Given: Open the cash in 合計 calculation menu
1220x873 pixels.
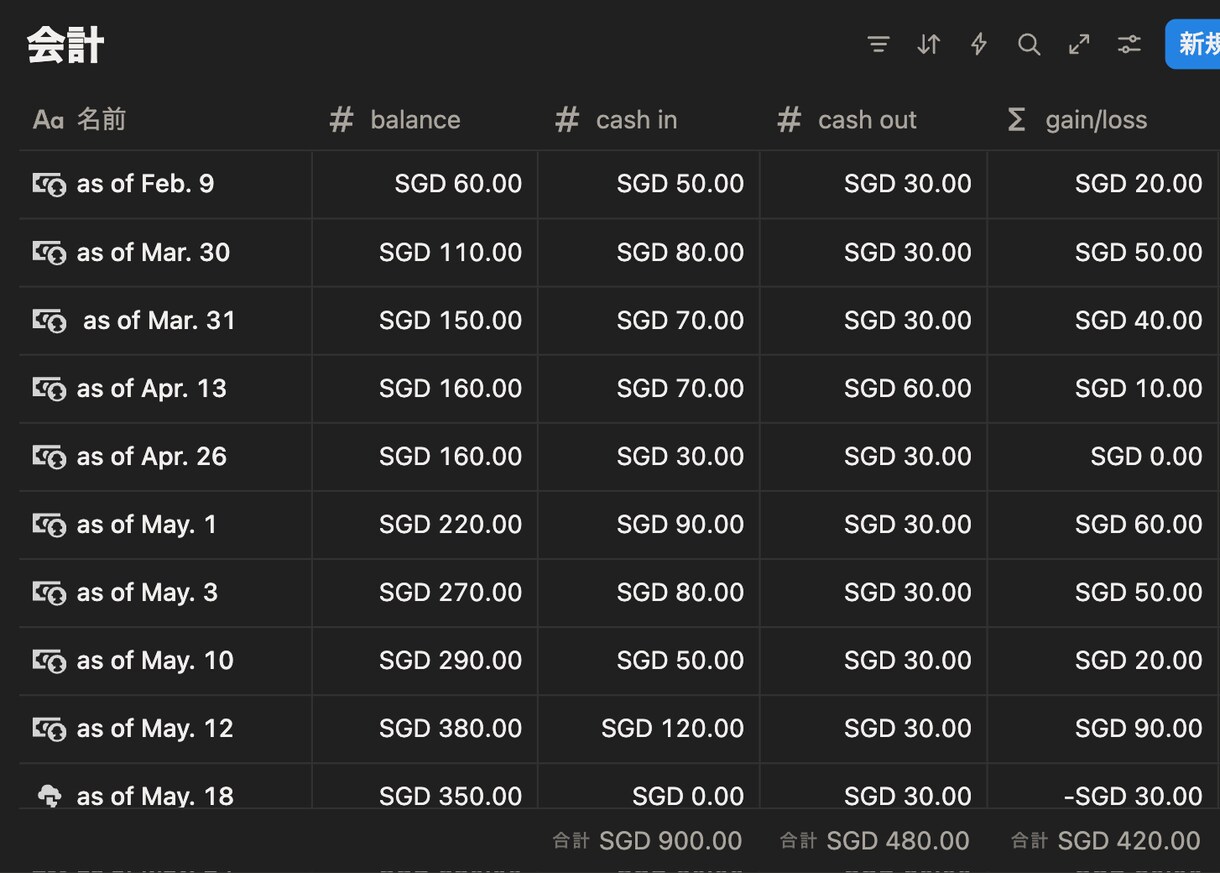Looking at the screenshot, I should 647,841.
